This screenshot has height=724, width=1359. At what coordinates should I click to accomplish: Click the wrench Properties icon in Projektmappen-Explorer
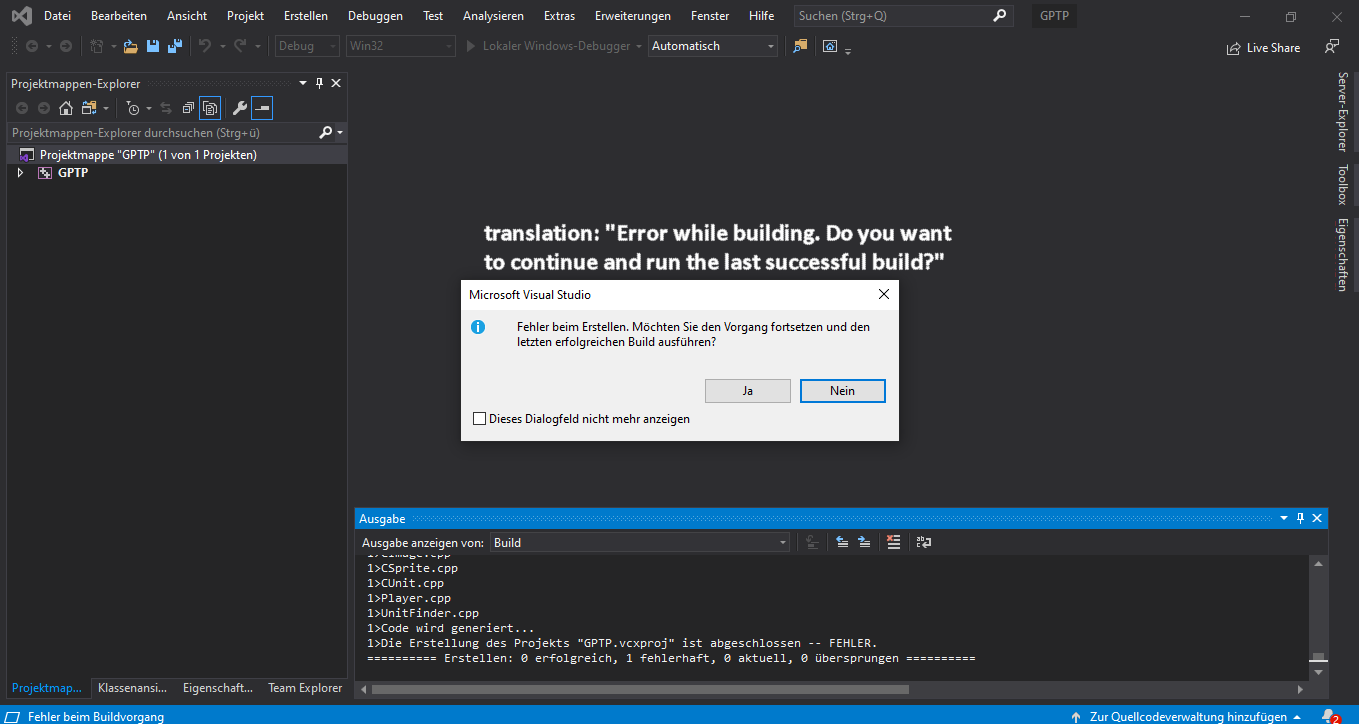click(x=239, y=108)
